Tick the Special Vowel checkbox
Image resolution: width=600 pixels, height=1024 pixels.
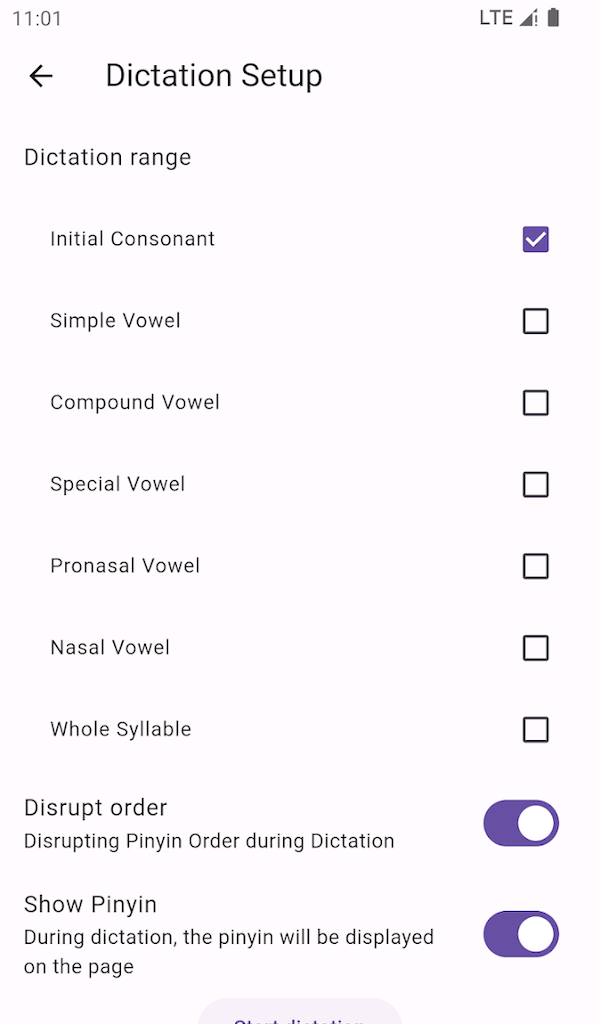536,484
